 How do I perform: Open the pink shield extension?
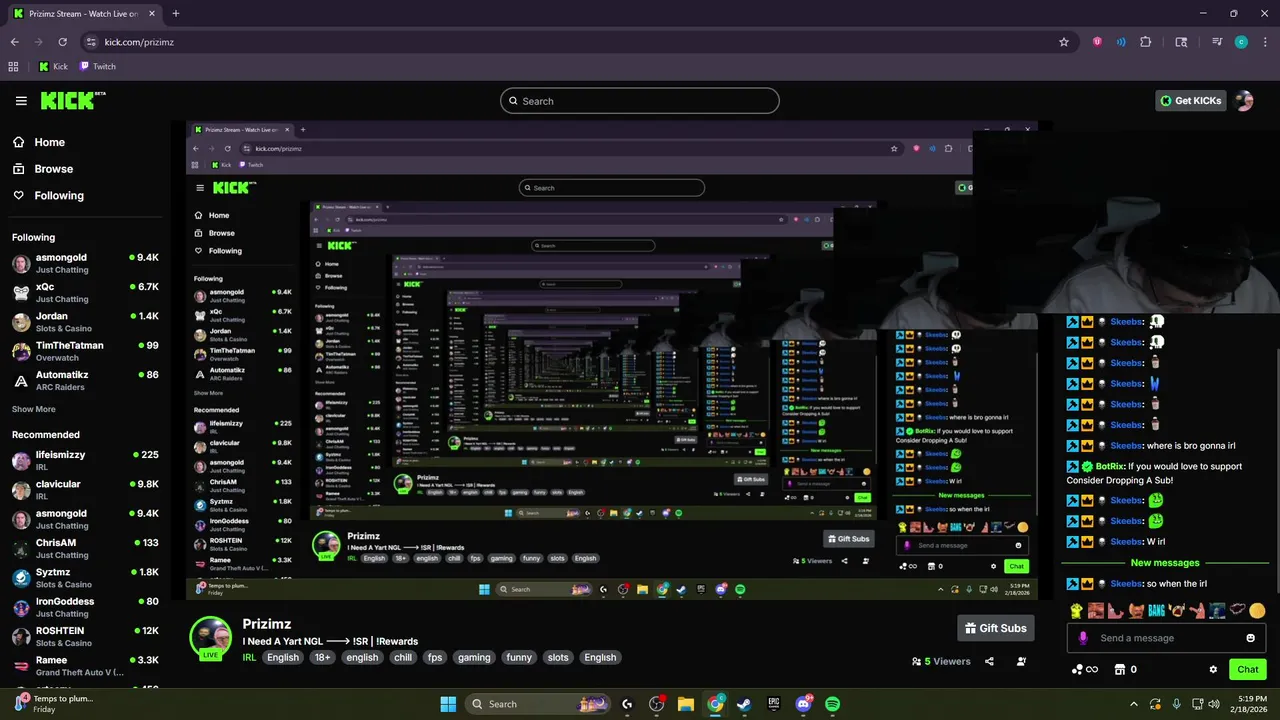(x=1097, y=42)
